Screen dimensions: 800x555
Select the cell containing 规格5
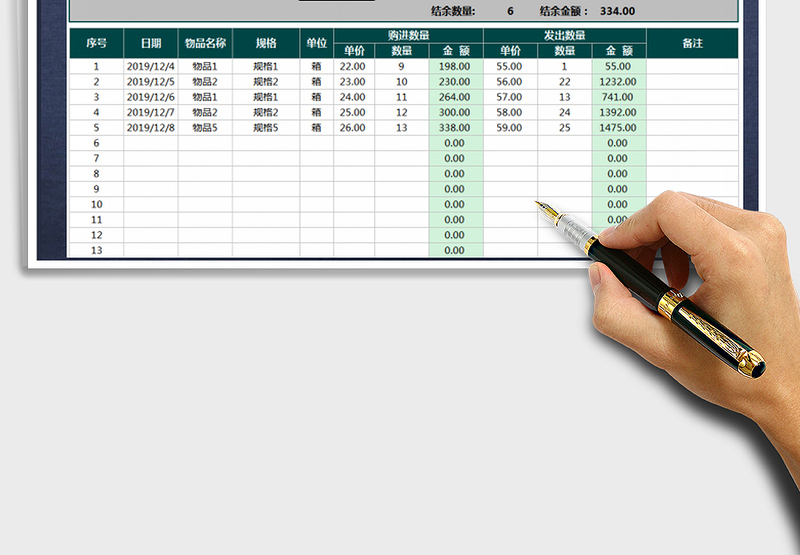click(266, 128)
